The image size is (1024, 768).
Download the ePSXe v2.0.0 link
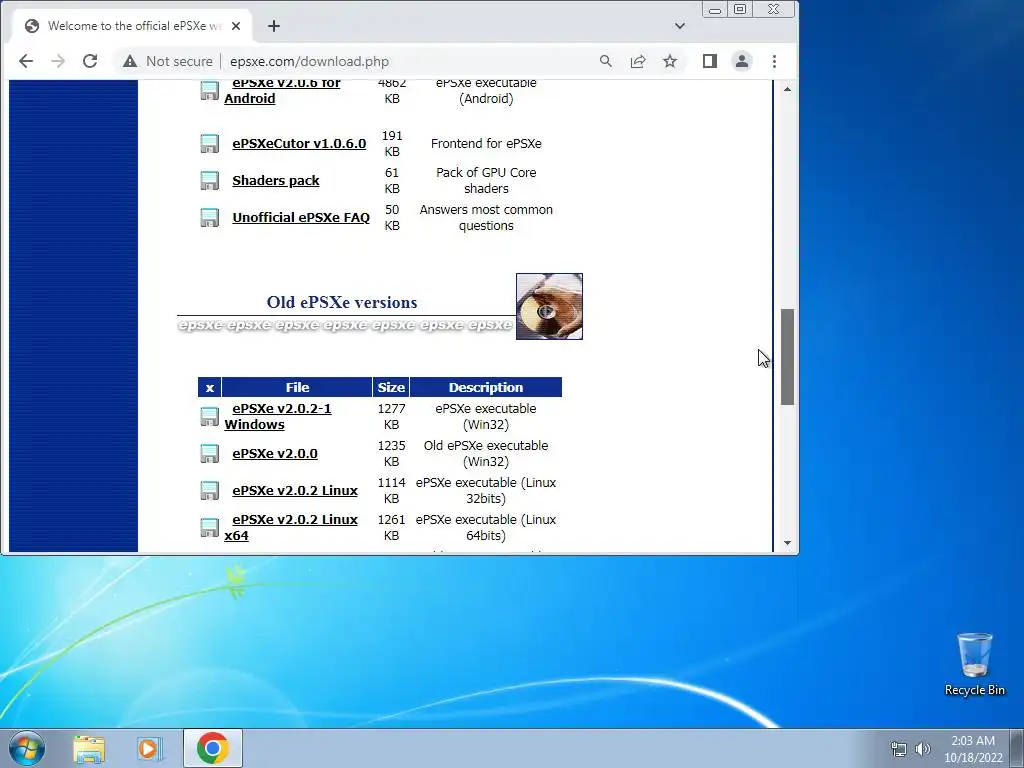275,454
